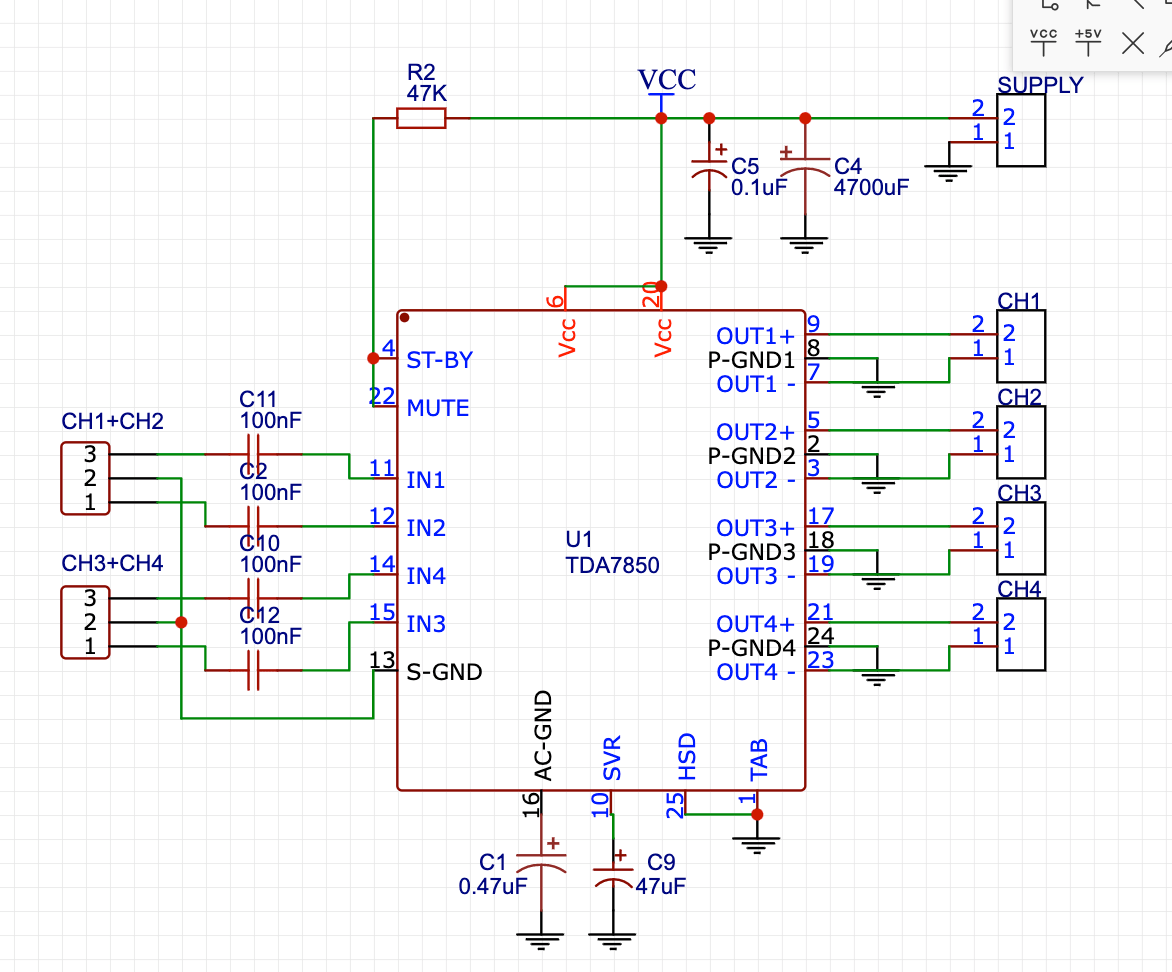Image resolution: width=1172 pixels, height=972 pixels.
Task: Select the +5V power flag tool
Action: pos(1088,43)
